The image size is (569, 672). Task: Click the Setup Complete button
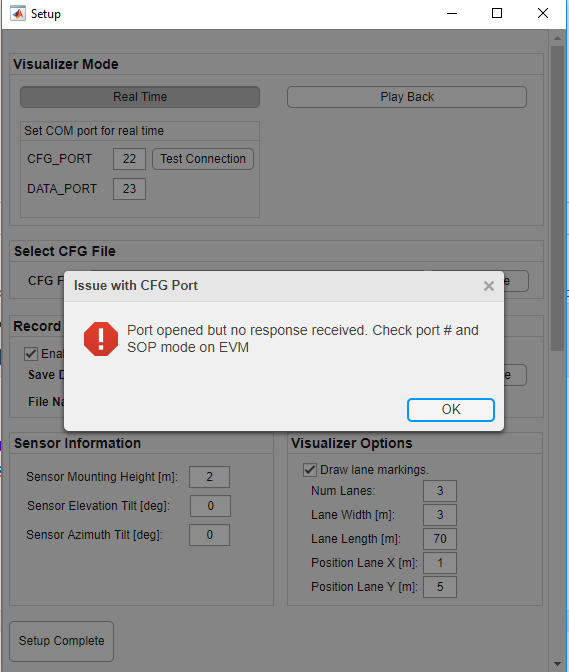(62, 641)
